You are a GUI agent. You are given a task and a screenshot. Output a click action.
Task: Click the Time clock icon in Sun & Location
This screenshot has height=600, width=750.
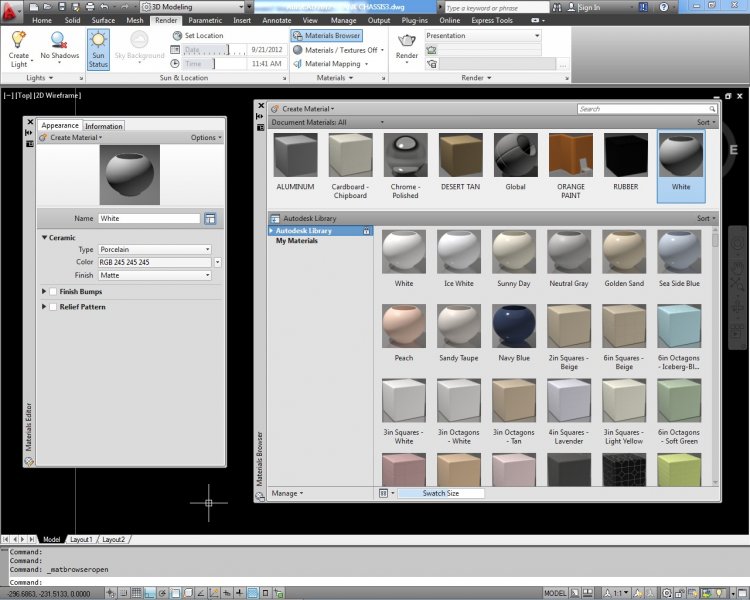tap(175, 64)
